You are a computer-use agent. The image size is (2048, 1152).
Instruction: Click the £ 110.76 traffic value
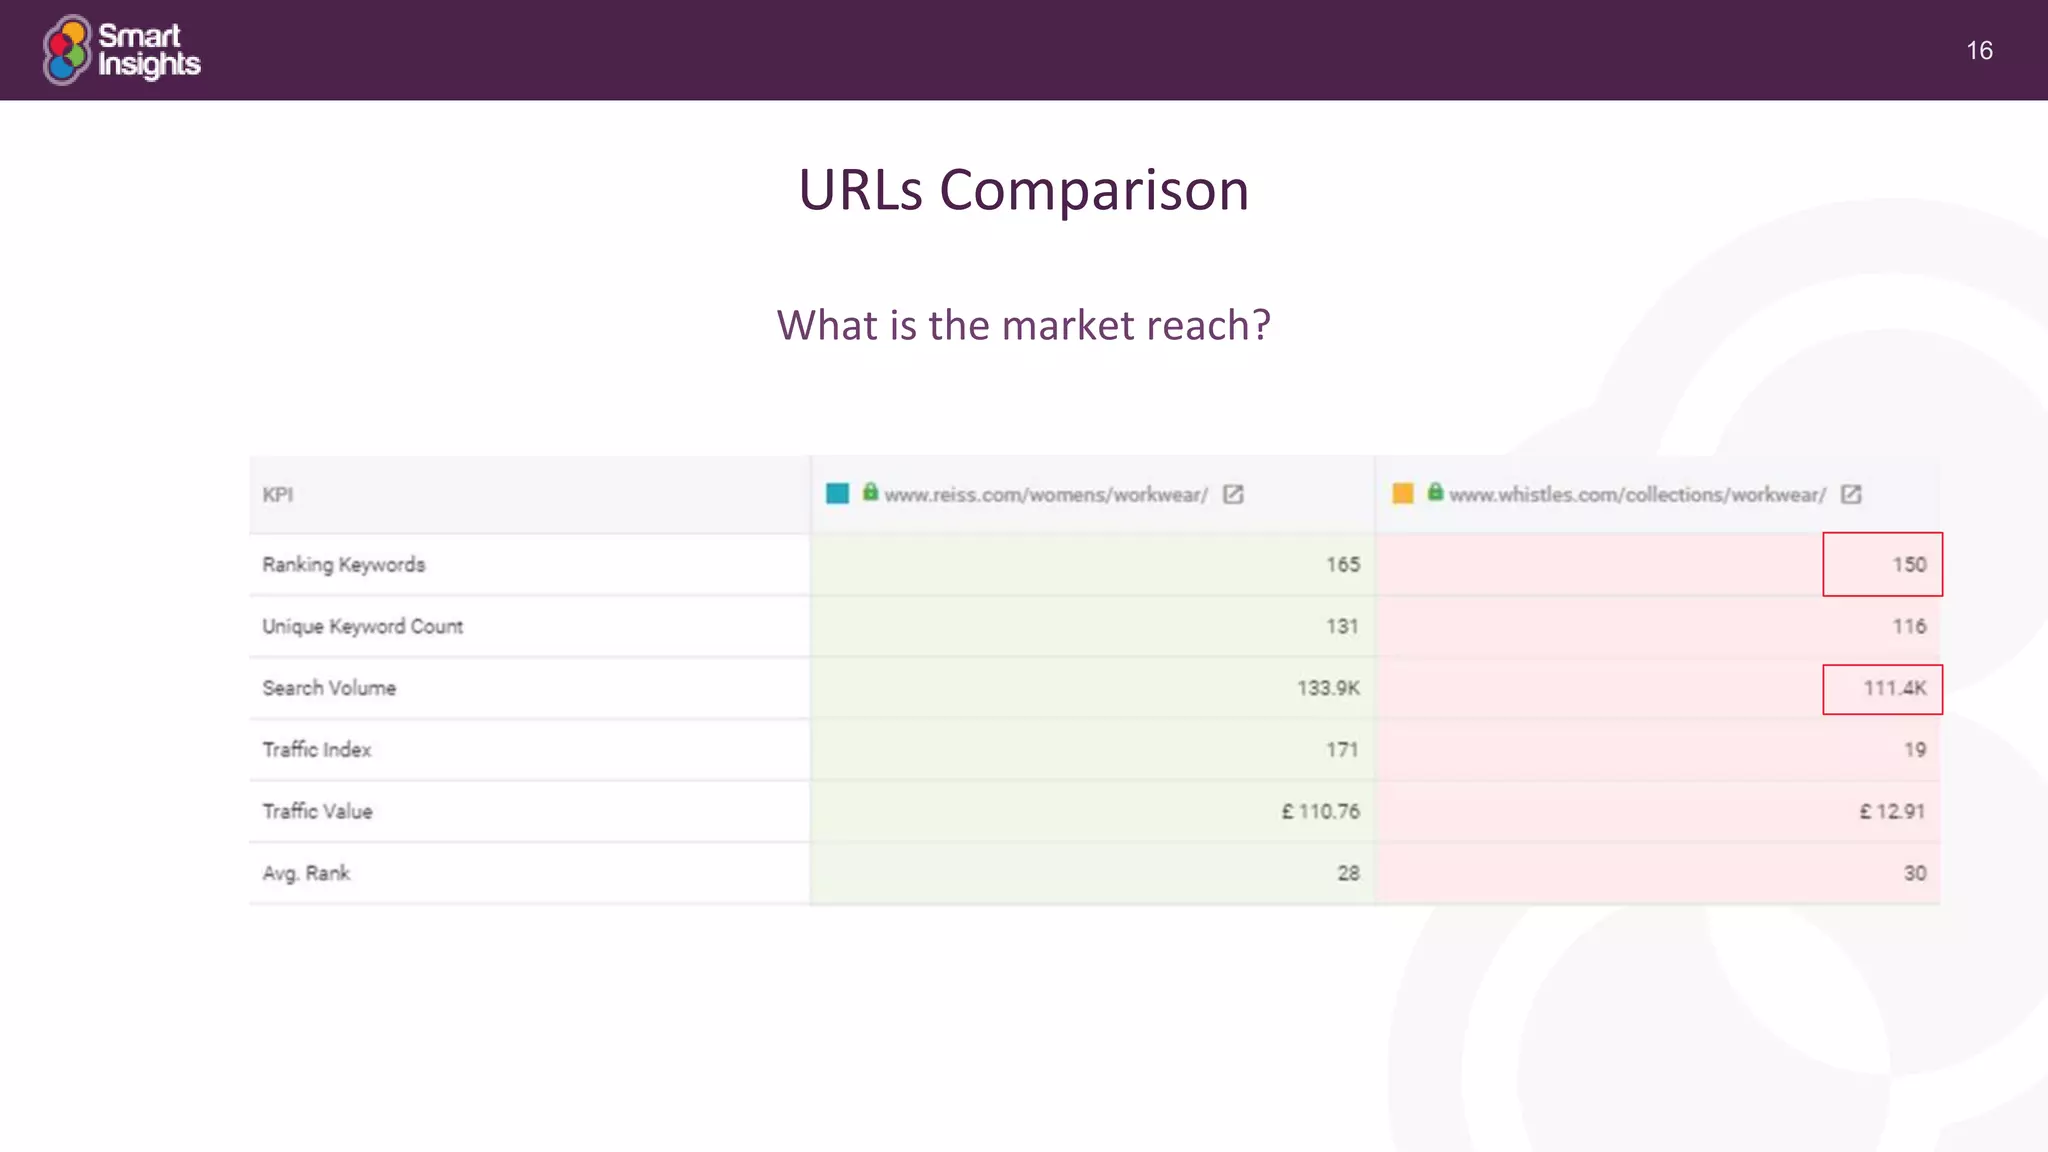[x=1321, y=811]
